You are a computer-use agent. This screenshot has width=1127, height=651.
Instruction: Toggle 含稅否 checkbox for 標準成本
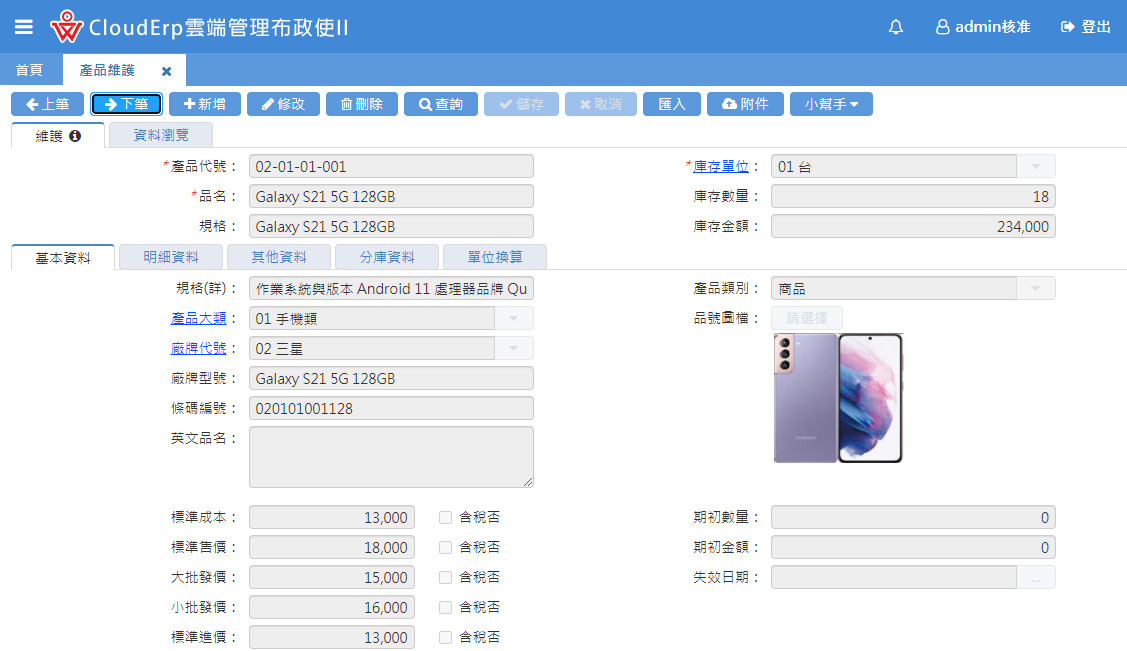(x=446, y=517)
